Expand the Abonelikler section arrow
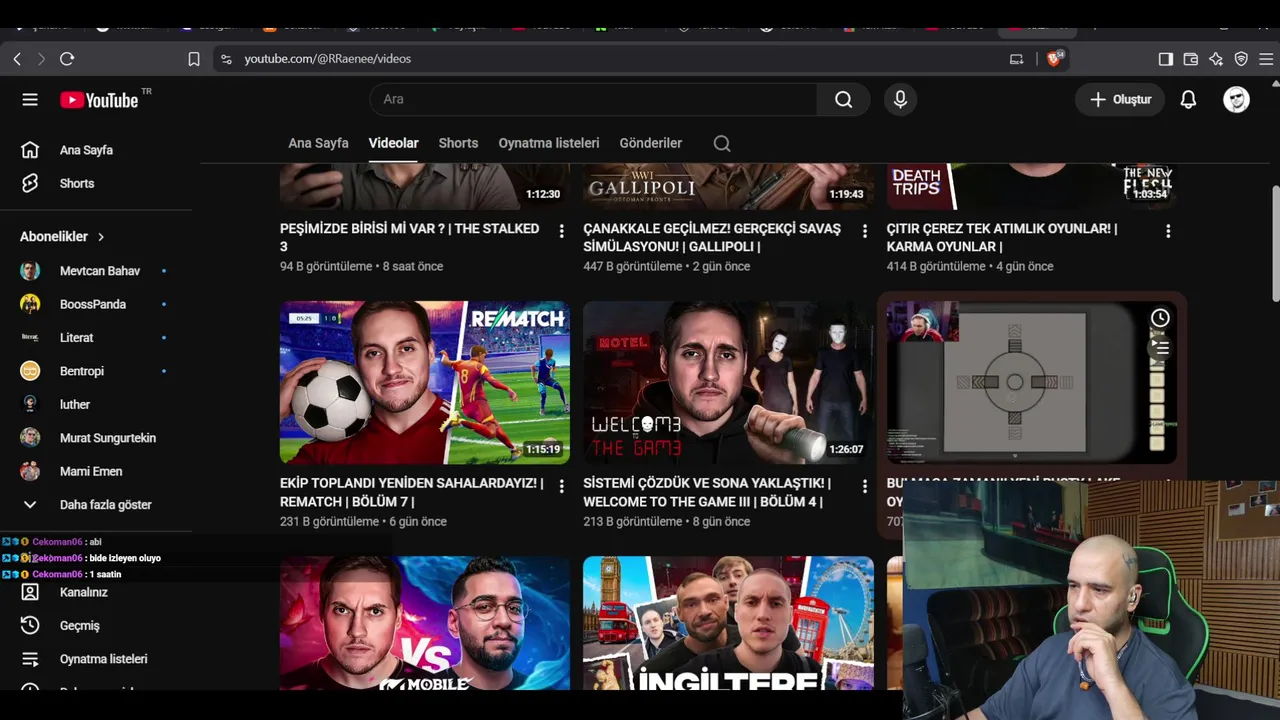The image size is (1280, 720). [x=101, y=237]
